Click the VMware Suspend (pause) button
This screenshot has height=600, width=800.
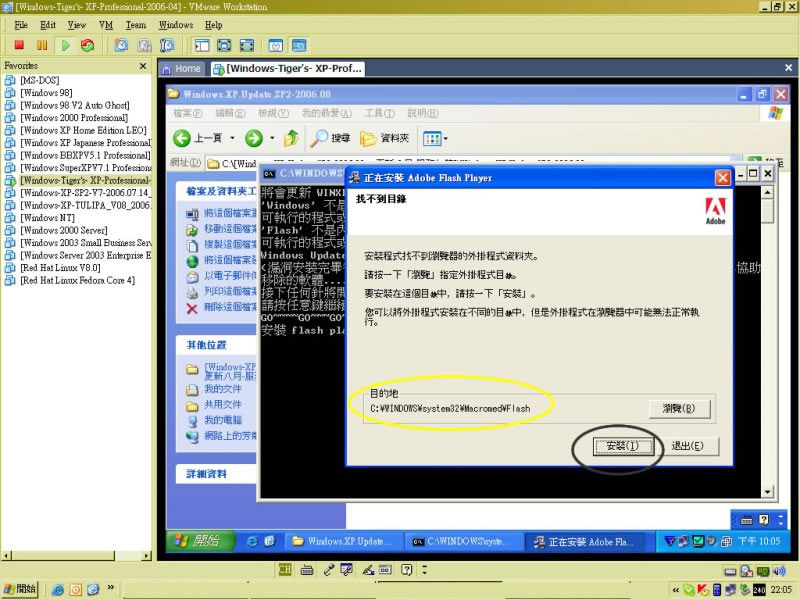click(x=42, y=45)
